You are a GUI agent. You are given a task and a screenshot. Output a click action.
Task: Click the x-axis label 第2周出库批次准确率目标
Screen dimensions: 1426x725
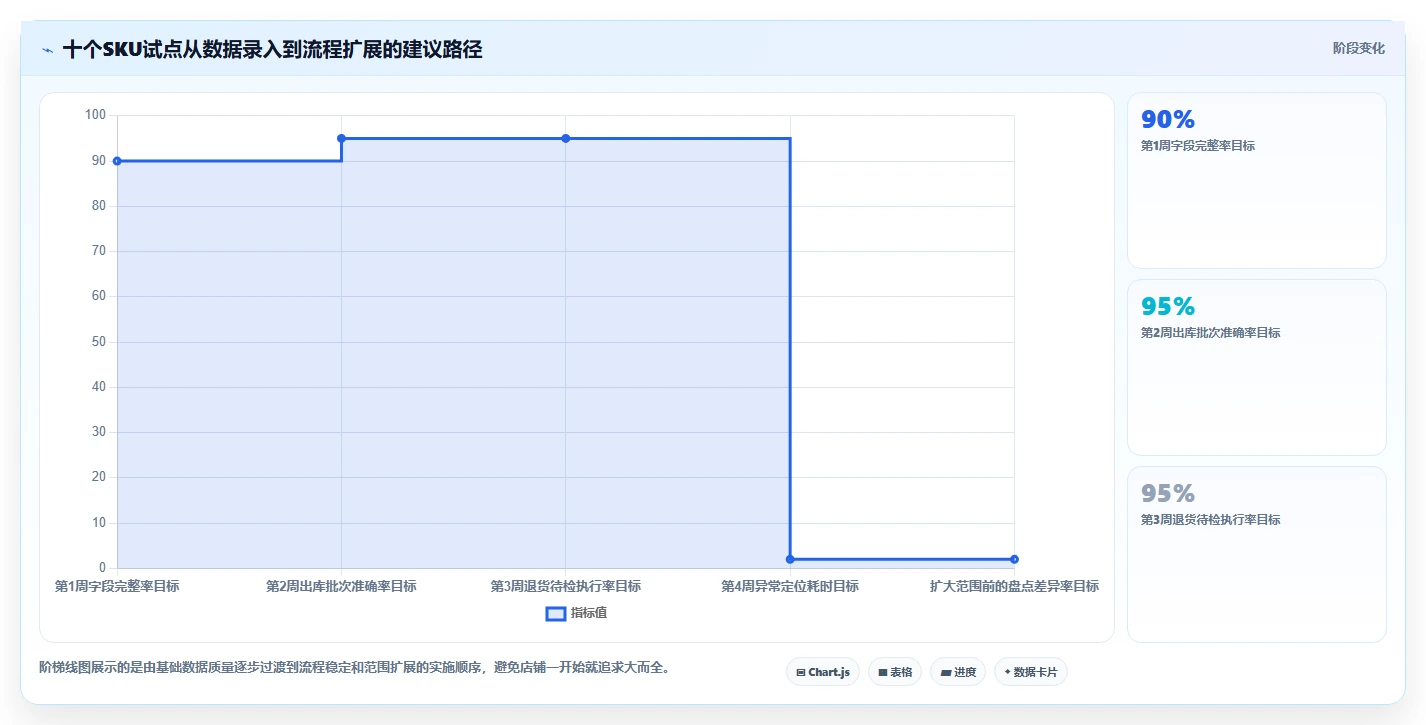pyautogui.click(x=341, y=586)
